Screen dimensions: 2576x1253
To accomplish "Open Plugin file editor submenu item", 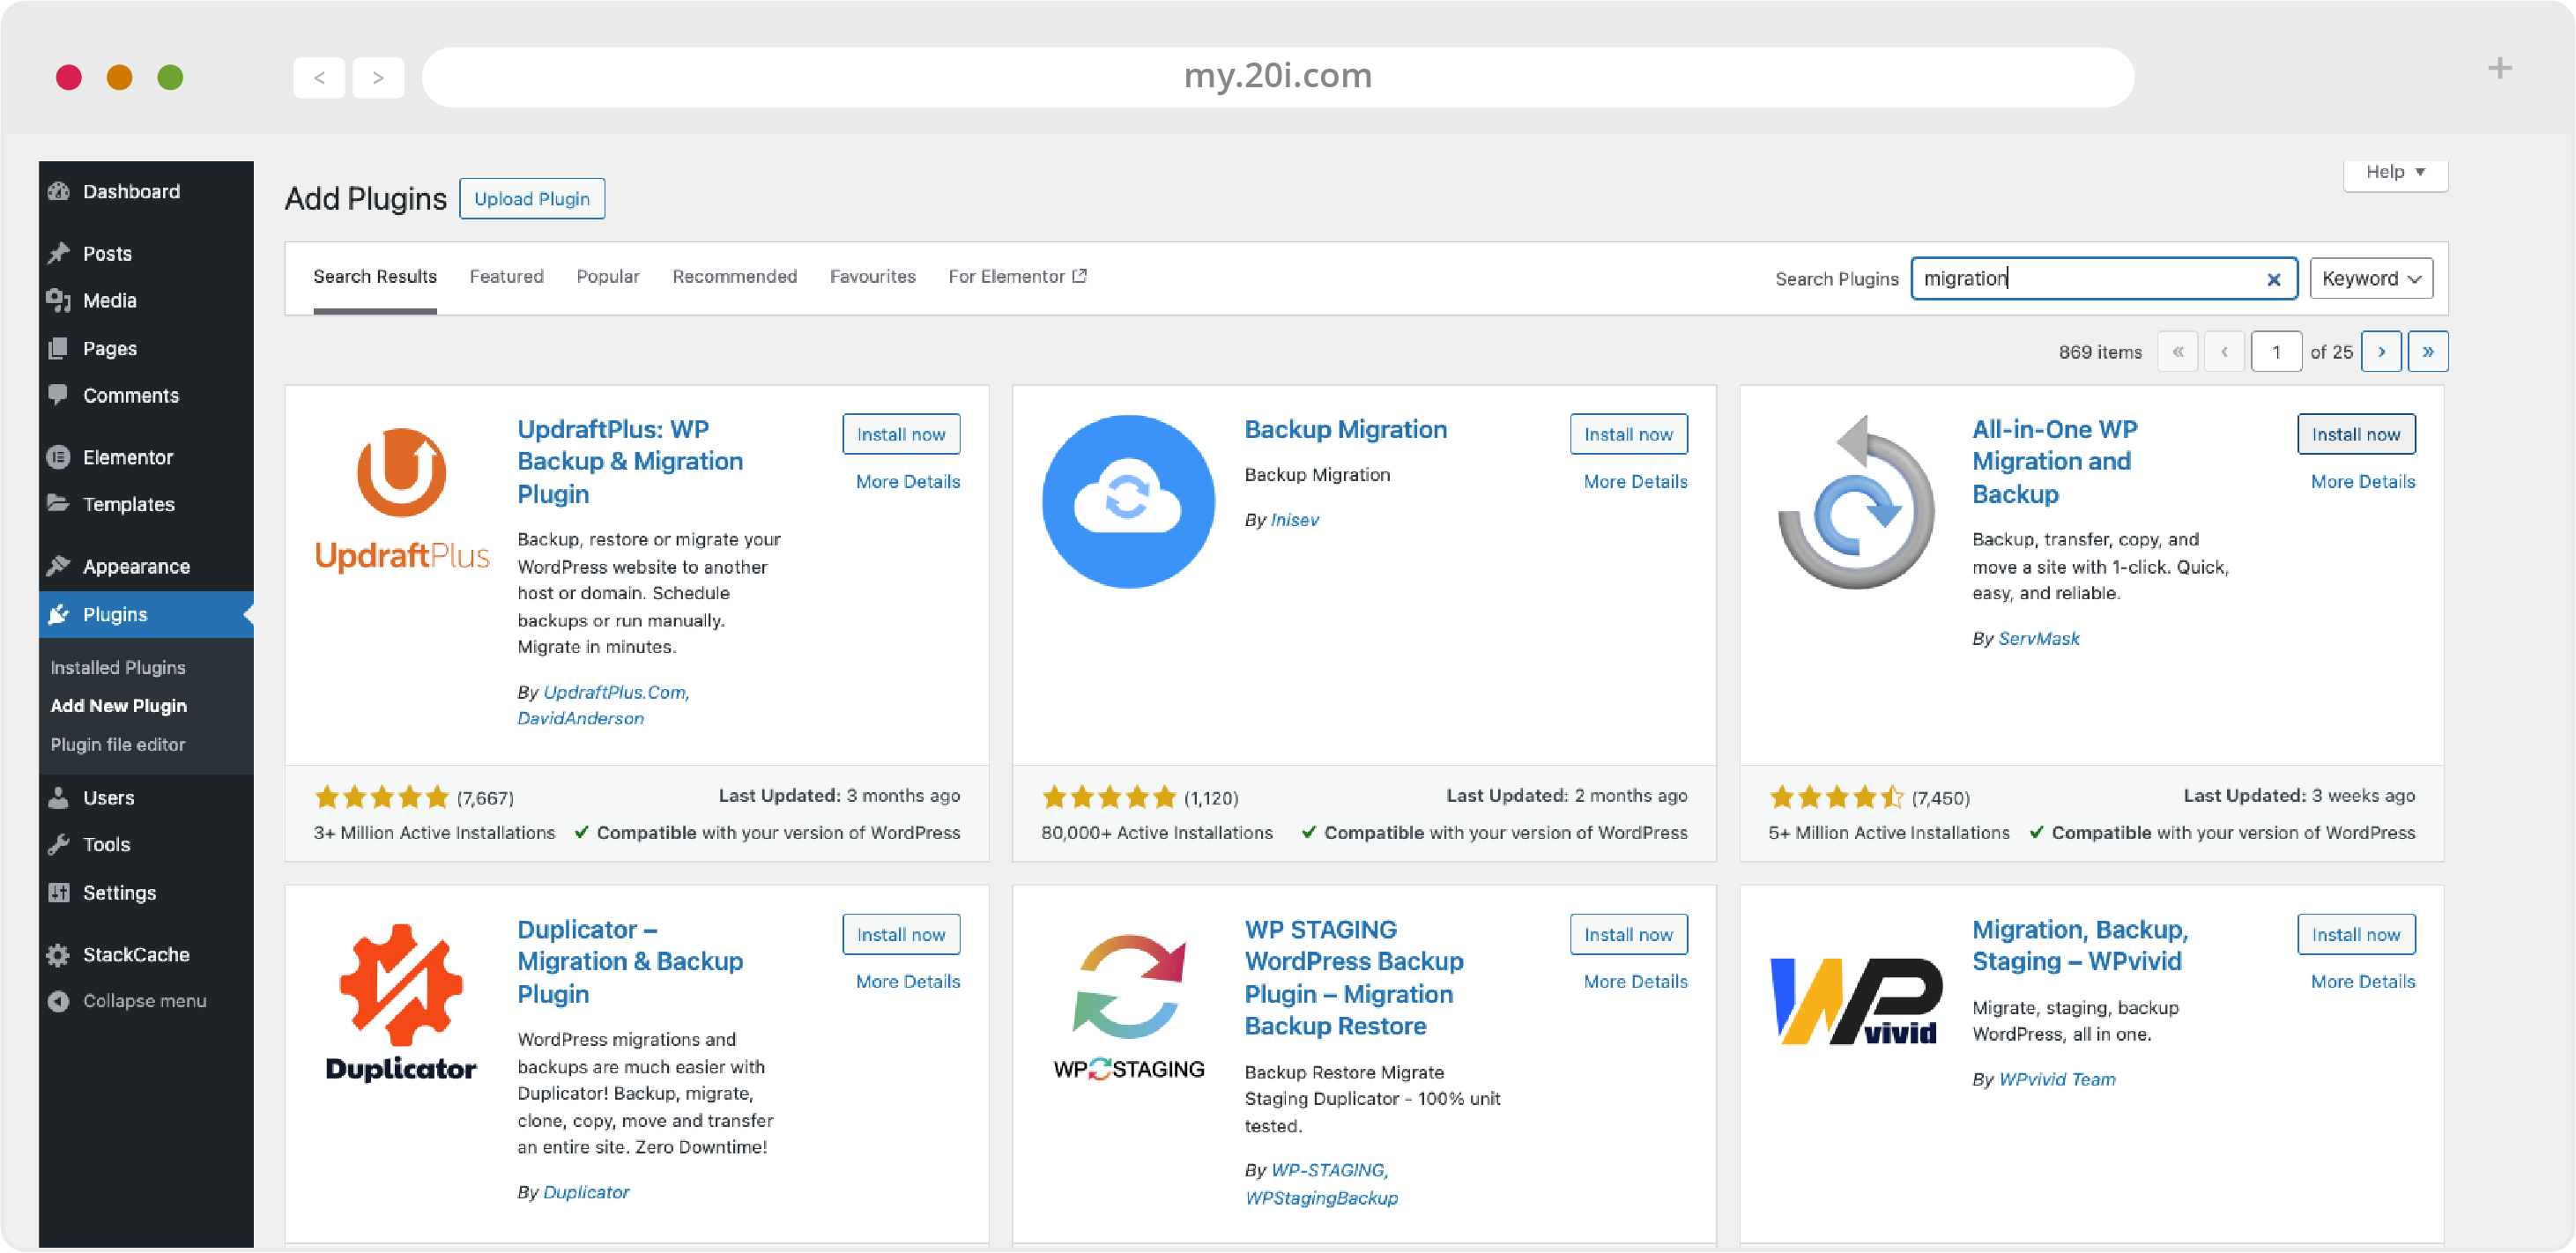I will (x=118, y=744).
